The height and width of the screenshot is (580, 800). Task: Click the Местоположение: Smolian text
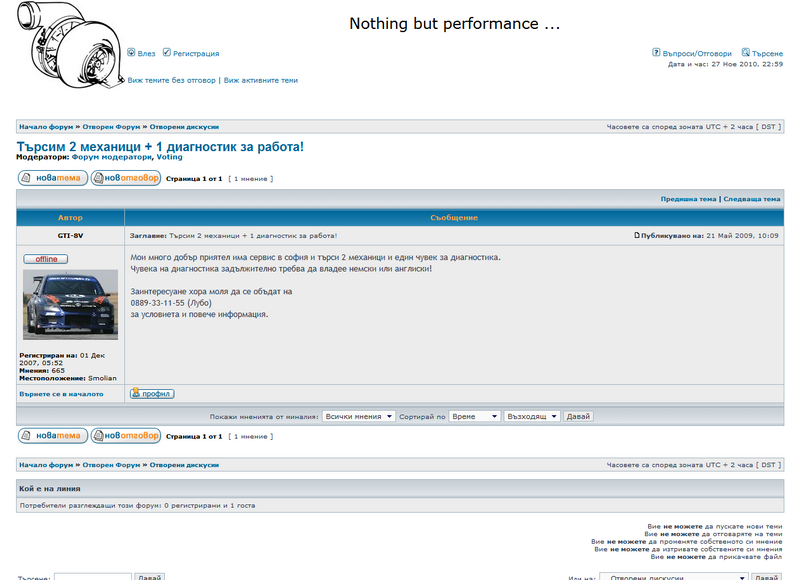point(68,379)
